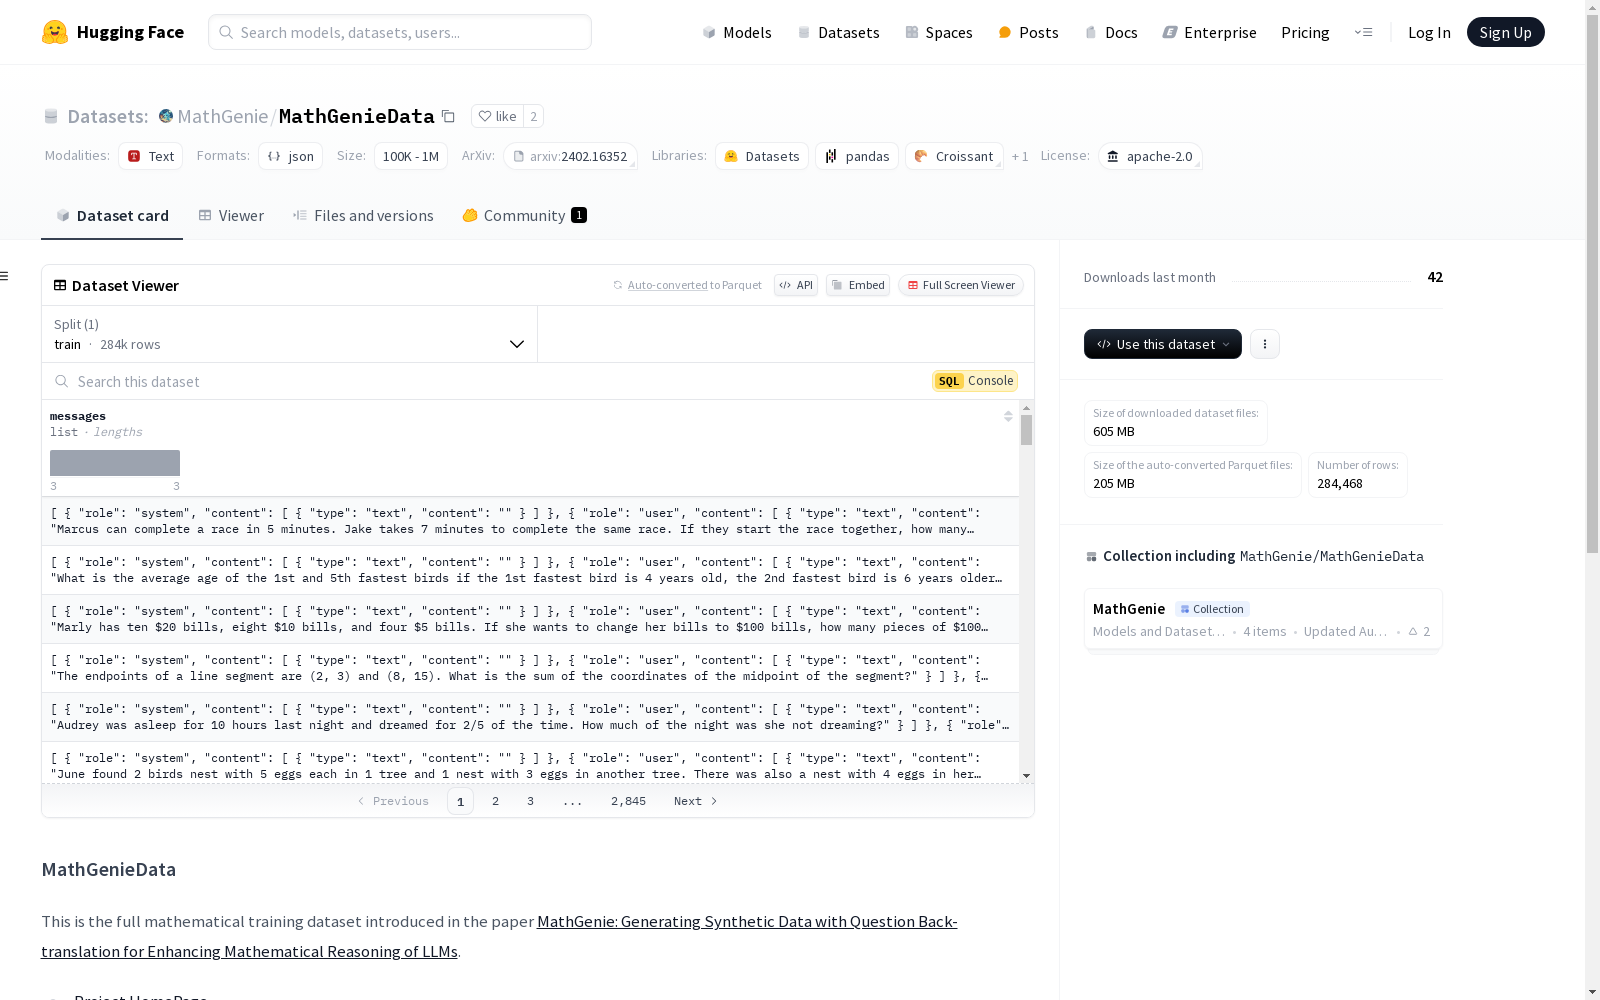
Task: Click the Hugging Face logo icon
Action: pos(55,32)
